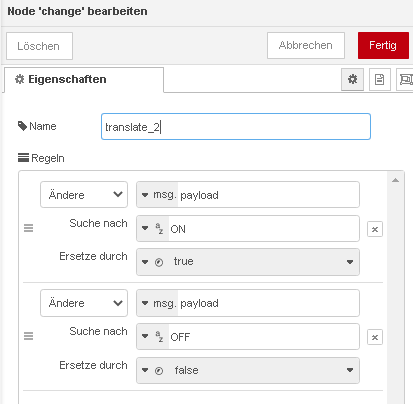Image resolution: width=413 pixels, height=404 pixels.
Task: Open type selector for ON search value
Action: click(x=153, y=229)
